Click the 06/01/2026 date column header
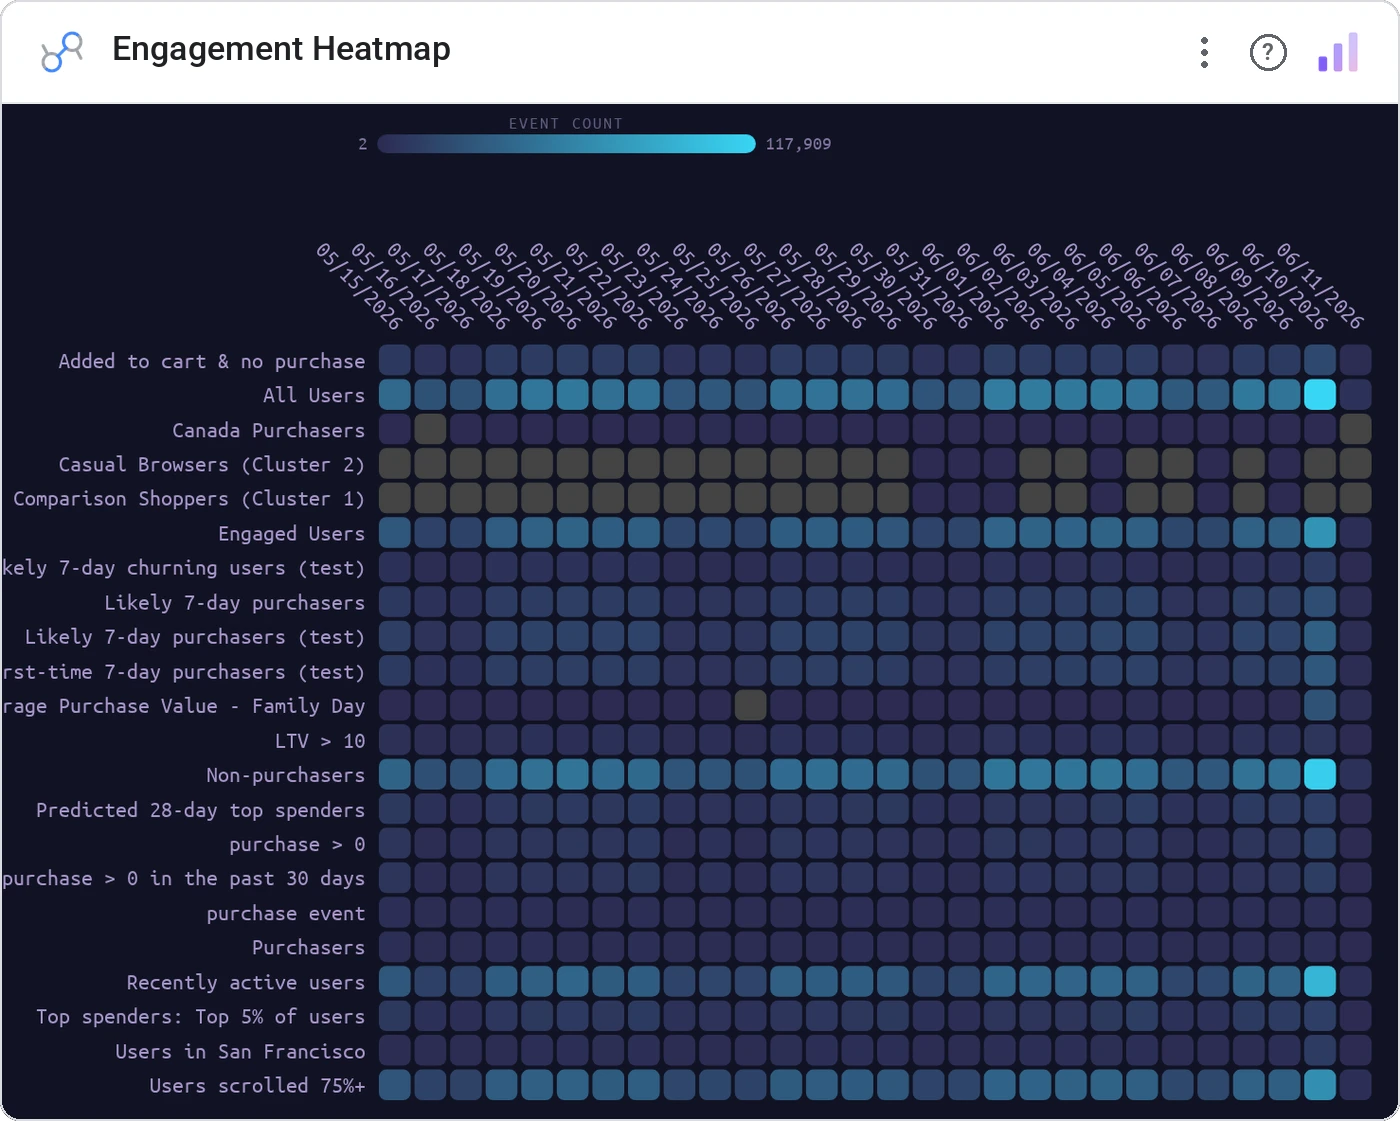 (x=964, y=287)
